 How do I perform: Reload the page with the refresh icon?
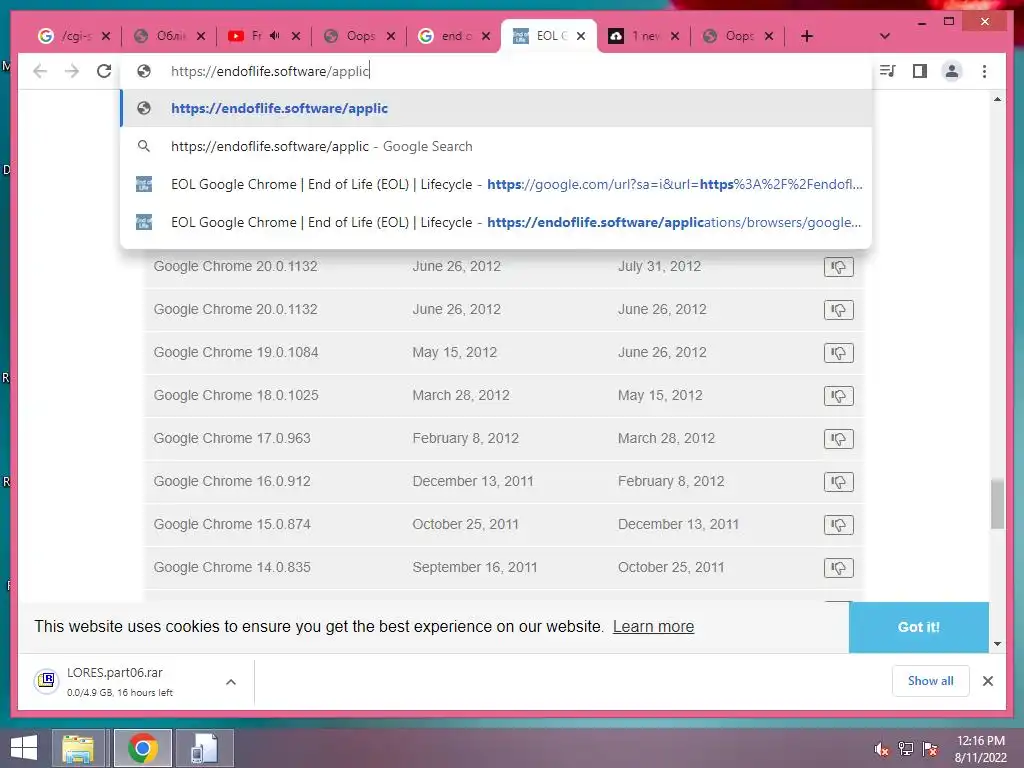coord(104,71)
